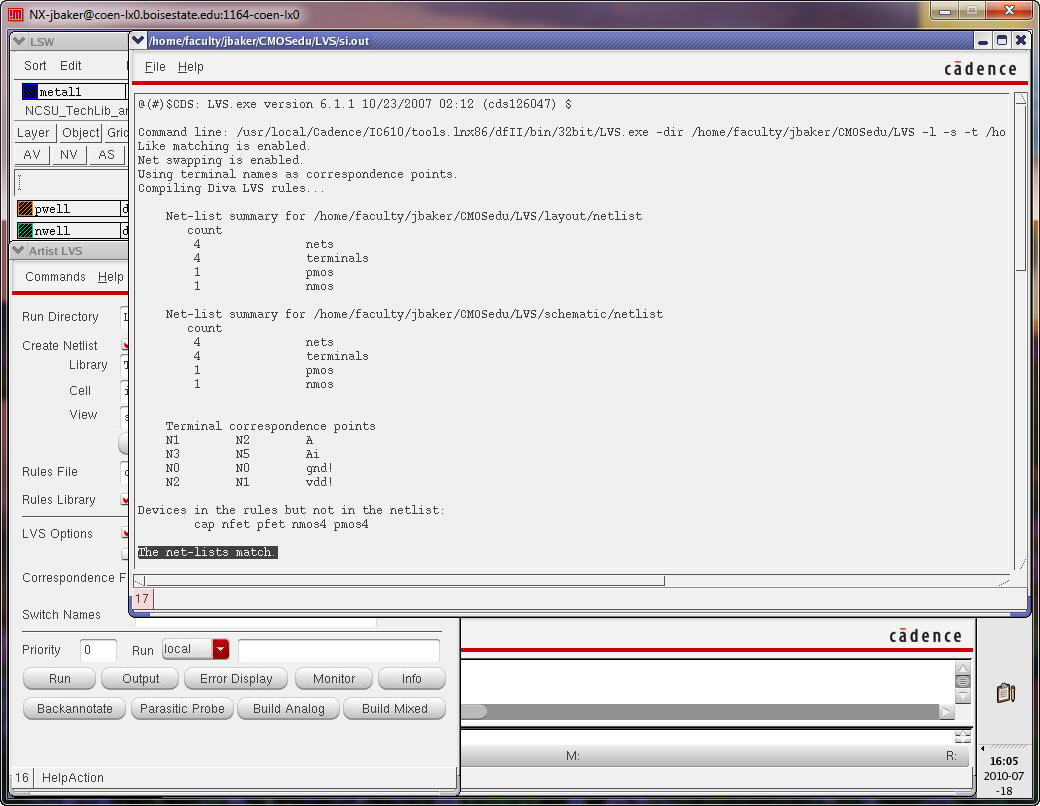Open the LSW window menu chevron
This screenshot has height=806, width=1040.
19,41
